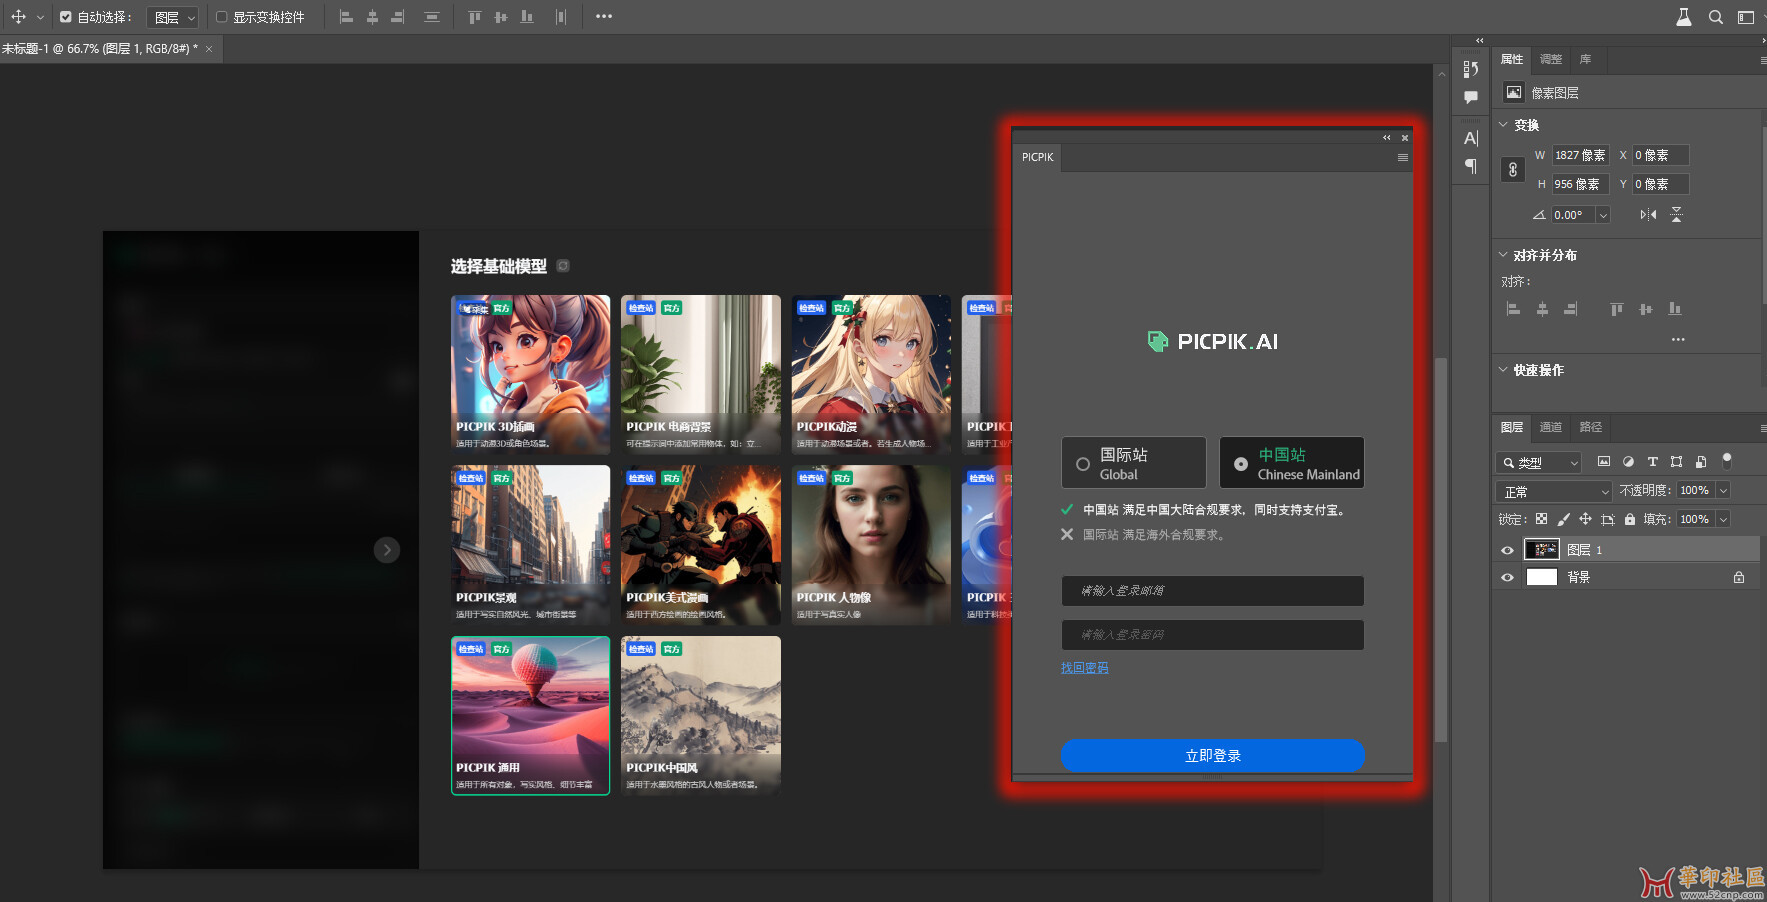Open the options bar three-dots menu

[x=604, y=17]
